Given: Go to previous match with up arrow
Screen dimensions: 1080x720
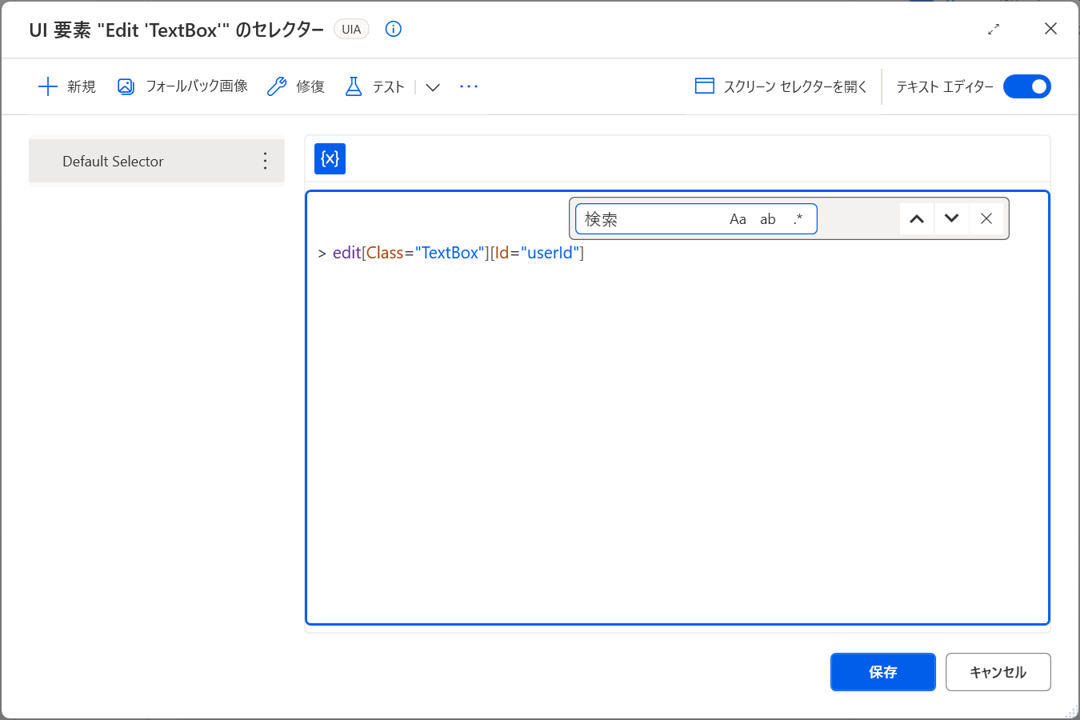Looking at the screenshot, I should (x=917, y=219).
